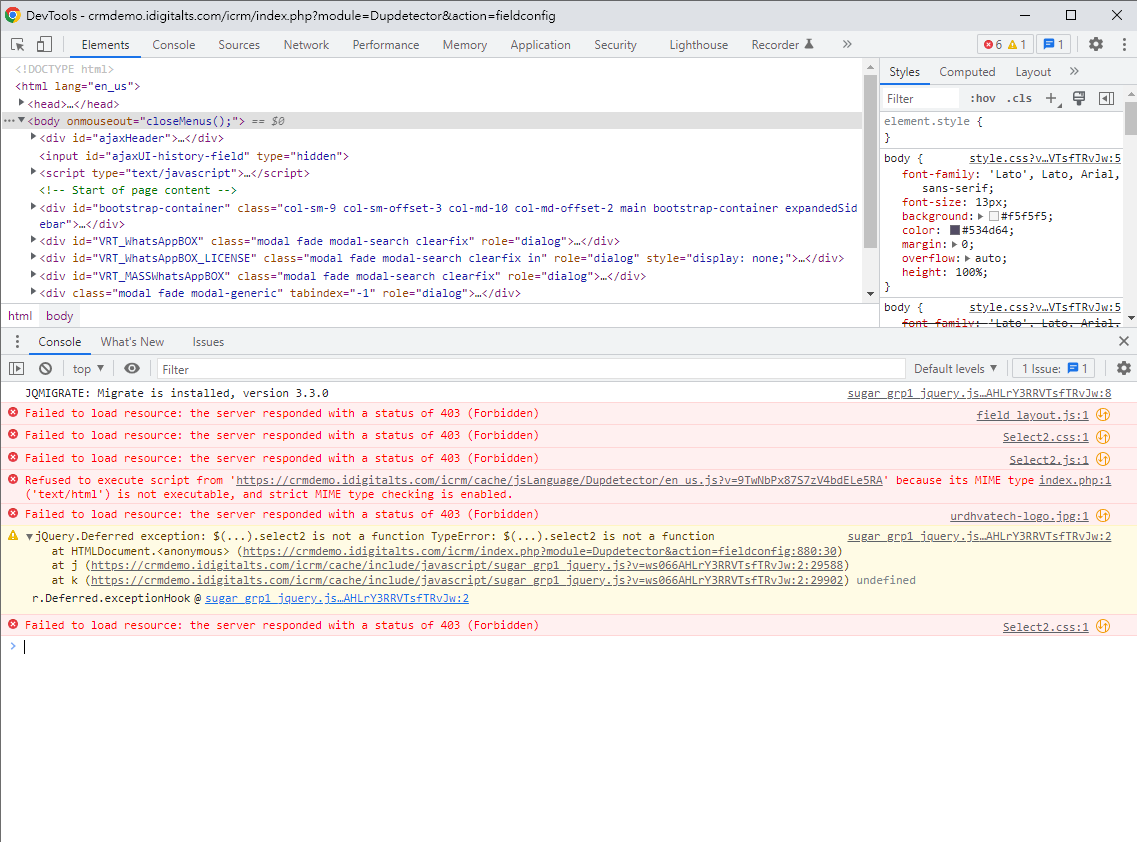Open the Default levels dropdown

coord(955,368)
